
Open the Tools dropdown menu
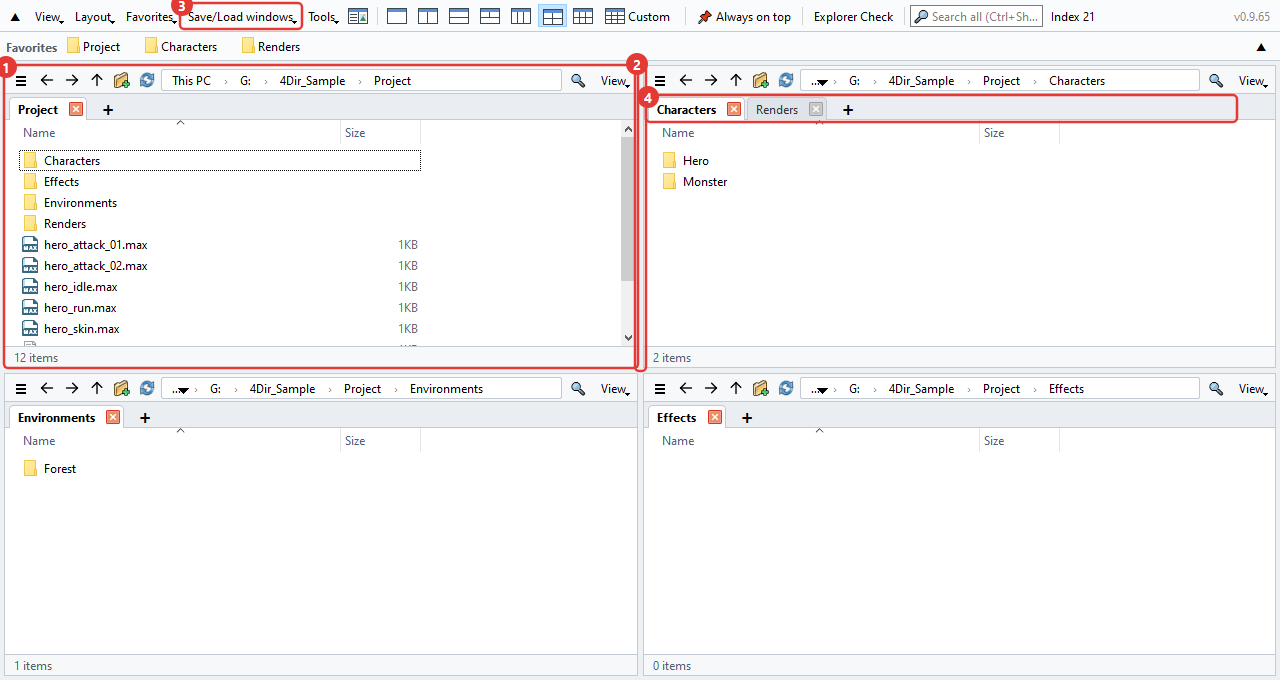click(323, 17)
